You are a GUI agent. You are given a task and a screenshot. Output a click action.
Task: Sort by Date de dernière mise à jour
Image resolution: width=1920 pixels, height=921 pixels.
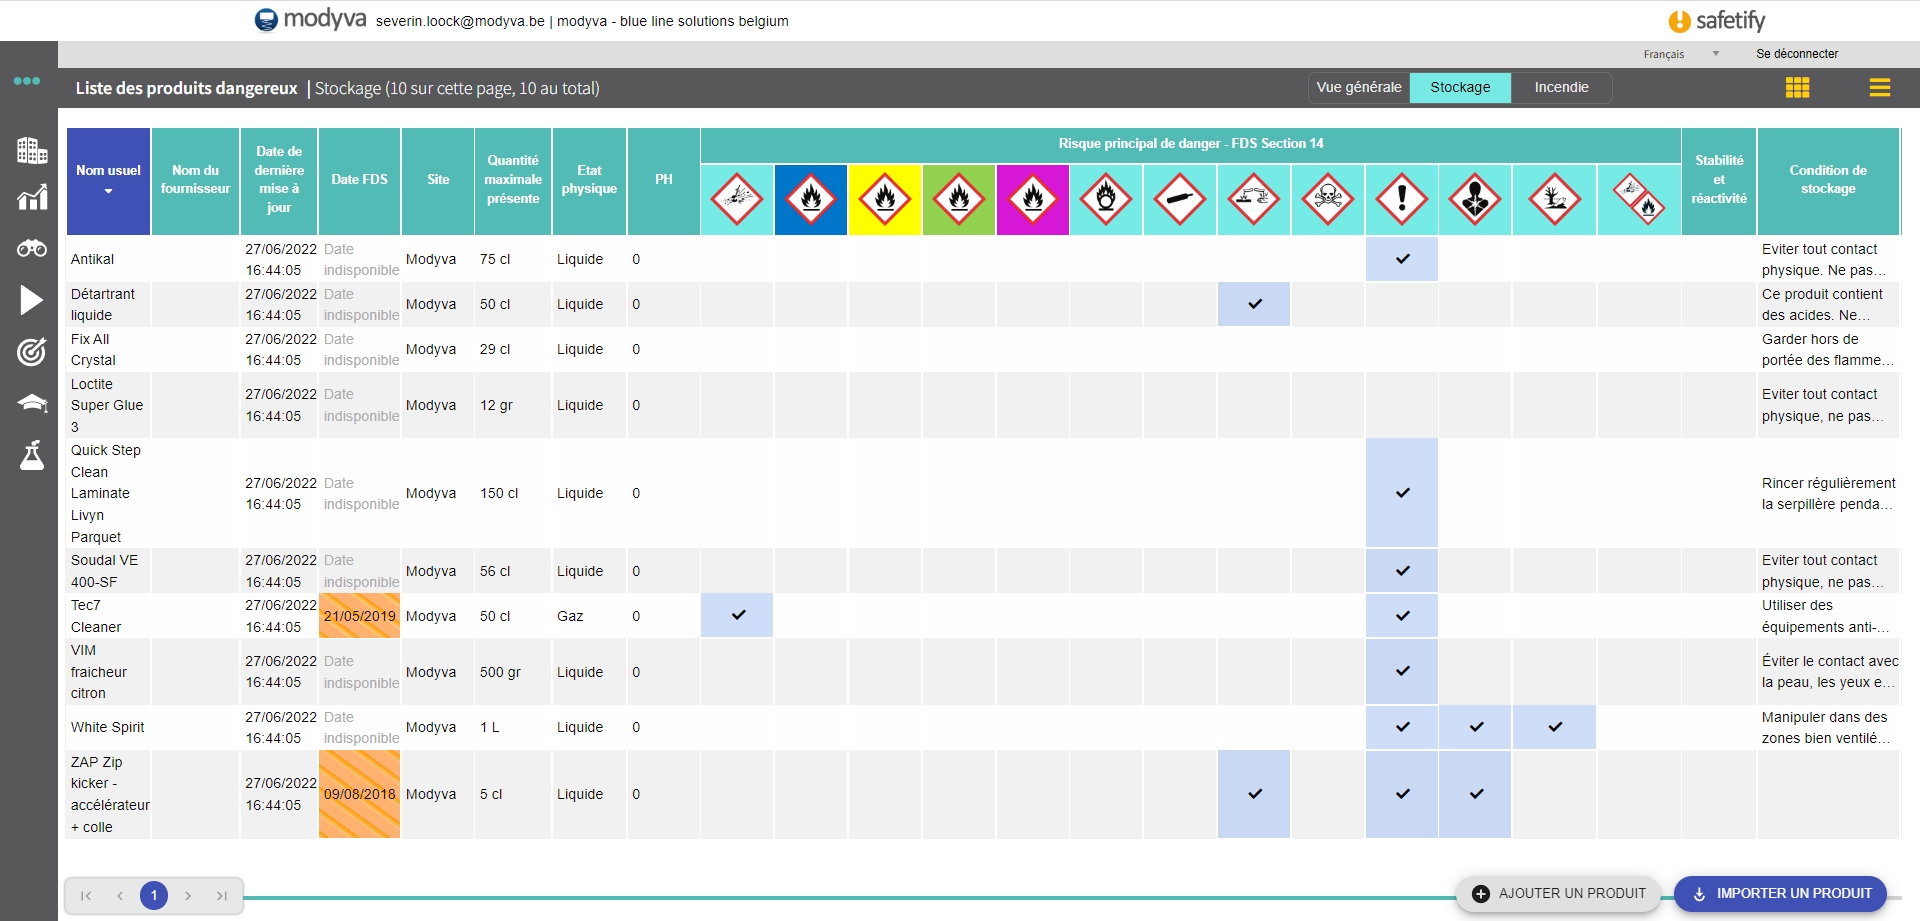[x=279, y=180]
